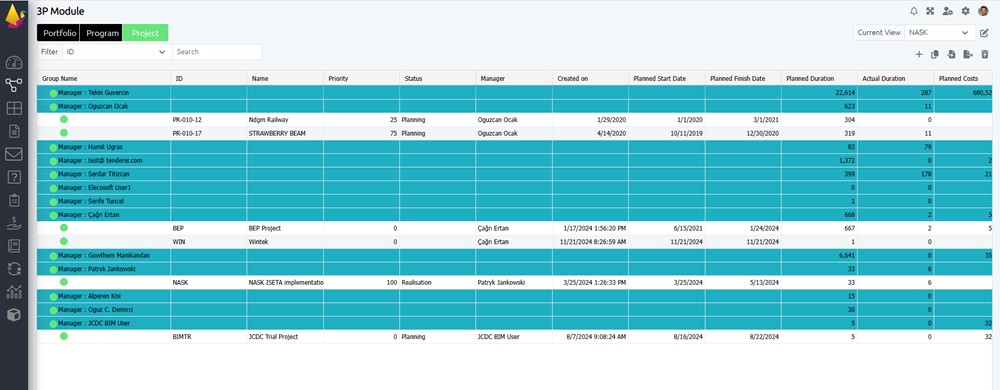1000x390 pixels.
Task: Click the copy project icon
Action: pos(935,54)
